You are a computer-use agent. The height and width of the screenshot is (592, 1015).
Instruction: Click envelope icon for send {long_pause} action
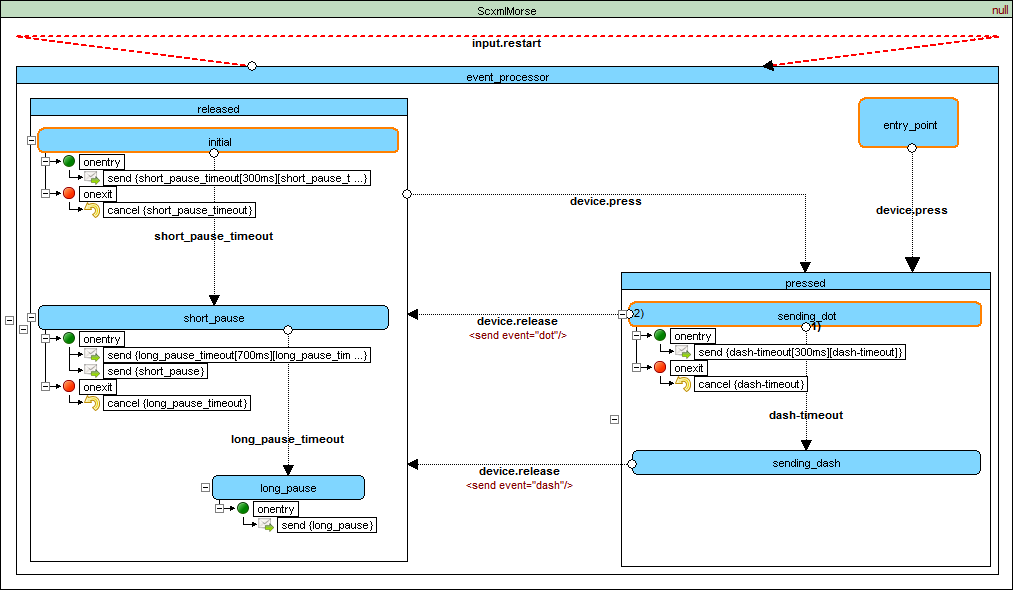tap(267, 525)
